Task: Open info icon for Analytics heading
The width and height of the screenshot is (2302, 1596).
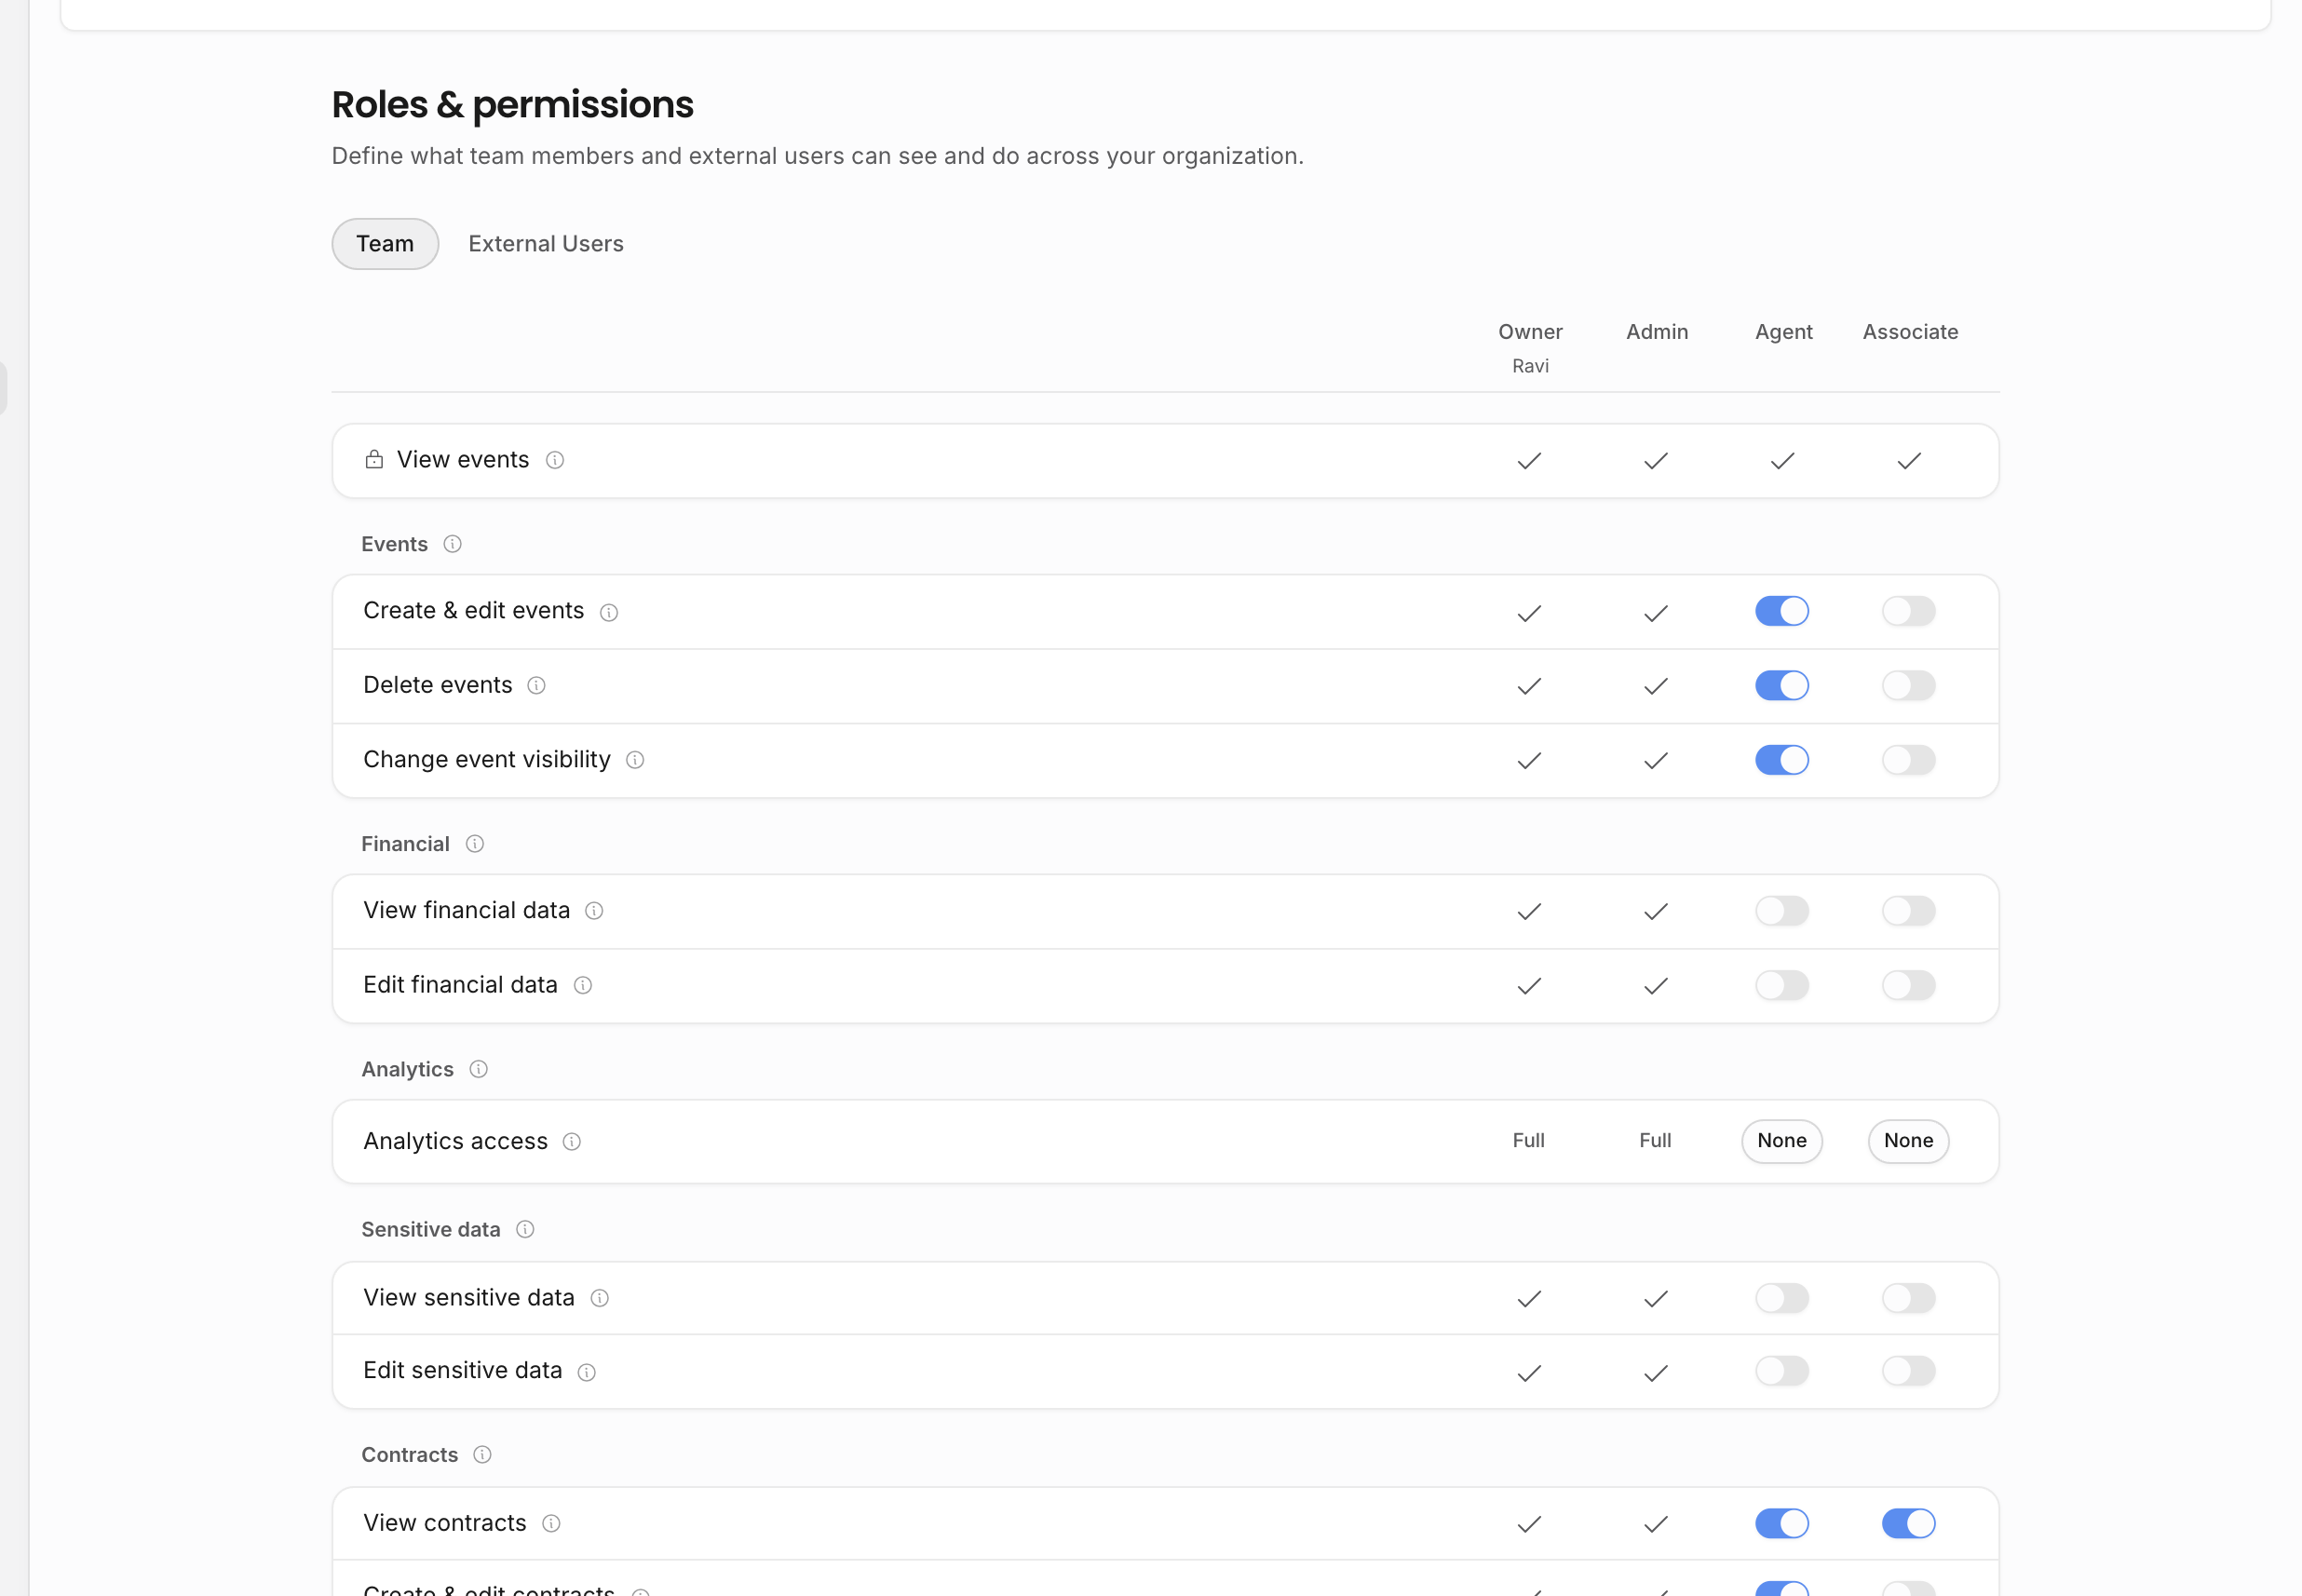Action: pos(479,1070)
